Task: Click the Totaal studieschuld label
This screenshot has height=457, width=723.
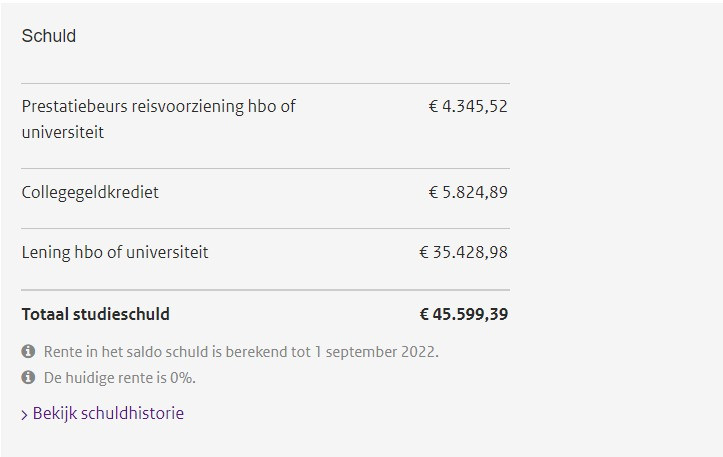Action: [x=95, y=314]
